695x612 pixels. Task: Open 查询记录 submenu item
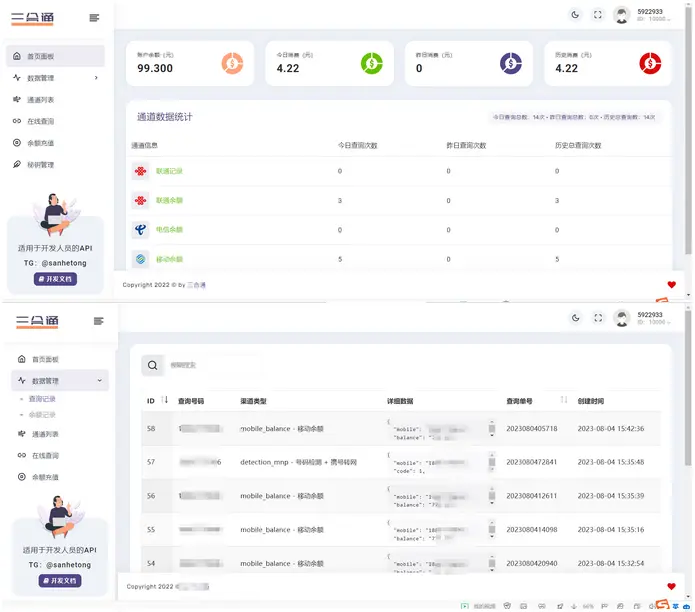(42, 399)
